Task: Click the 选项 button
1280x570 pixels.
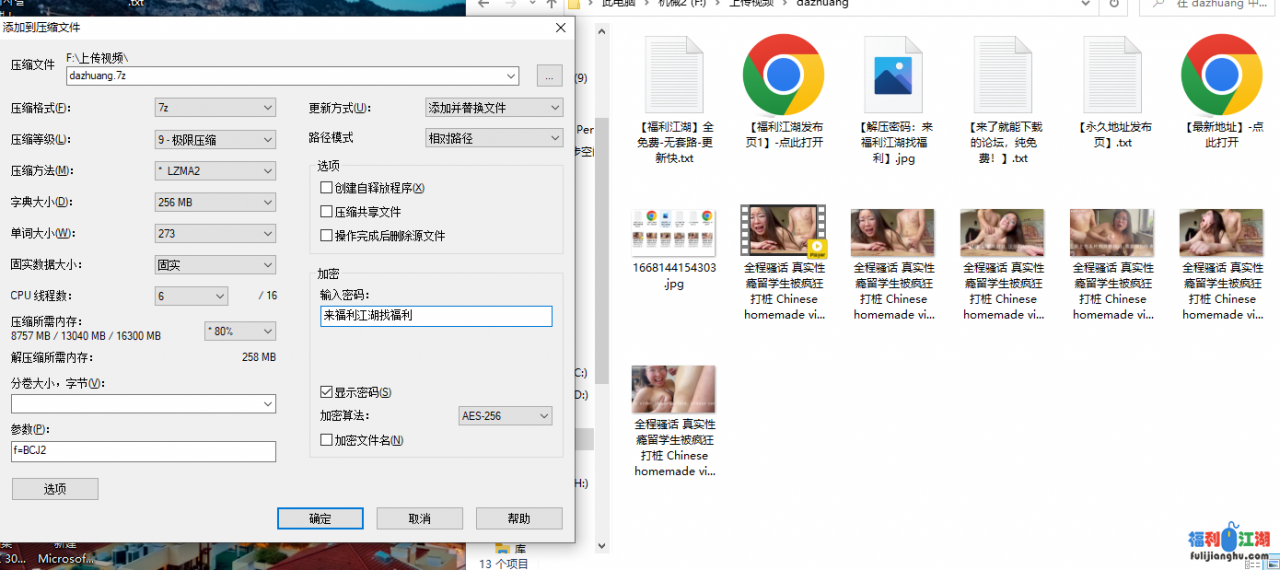Action: click(x=55, y=489)
